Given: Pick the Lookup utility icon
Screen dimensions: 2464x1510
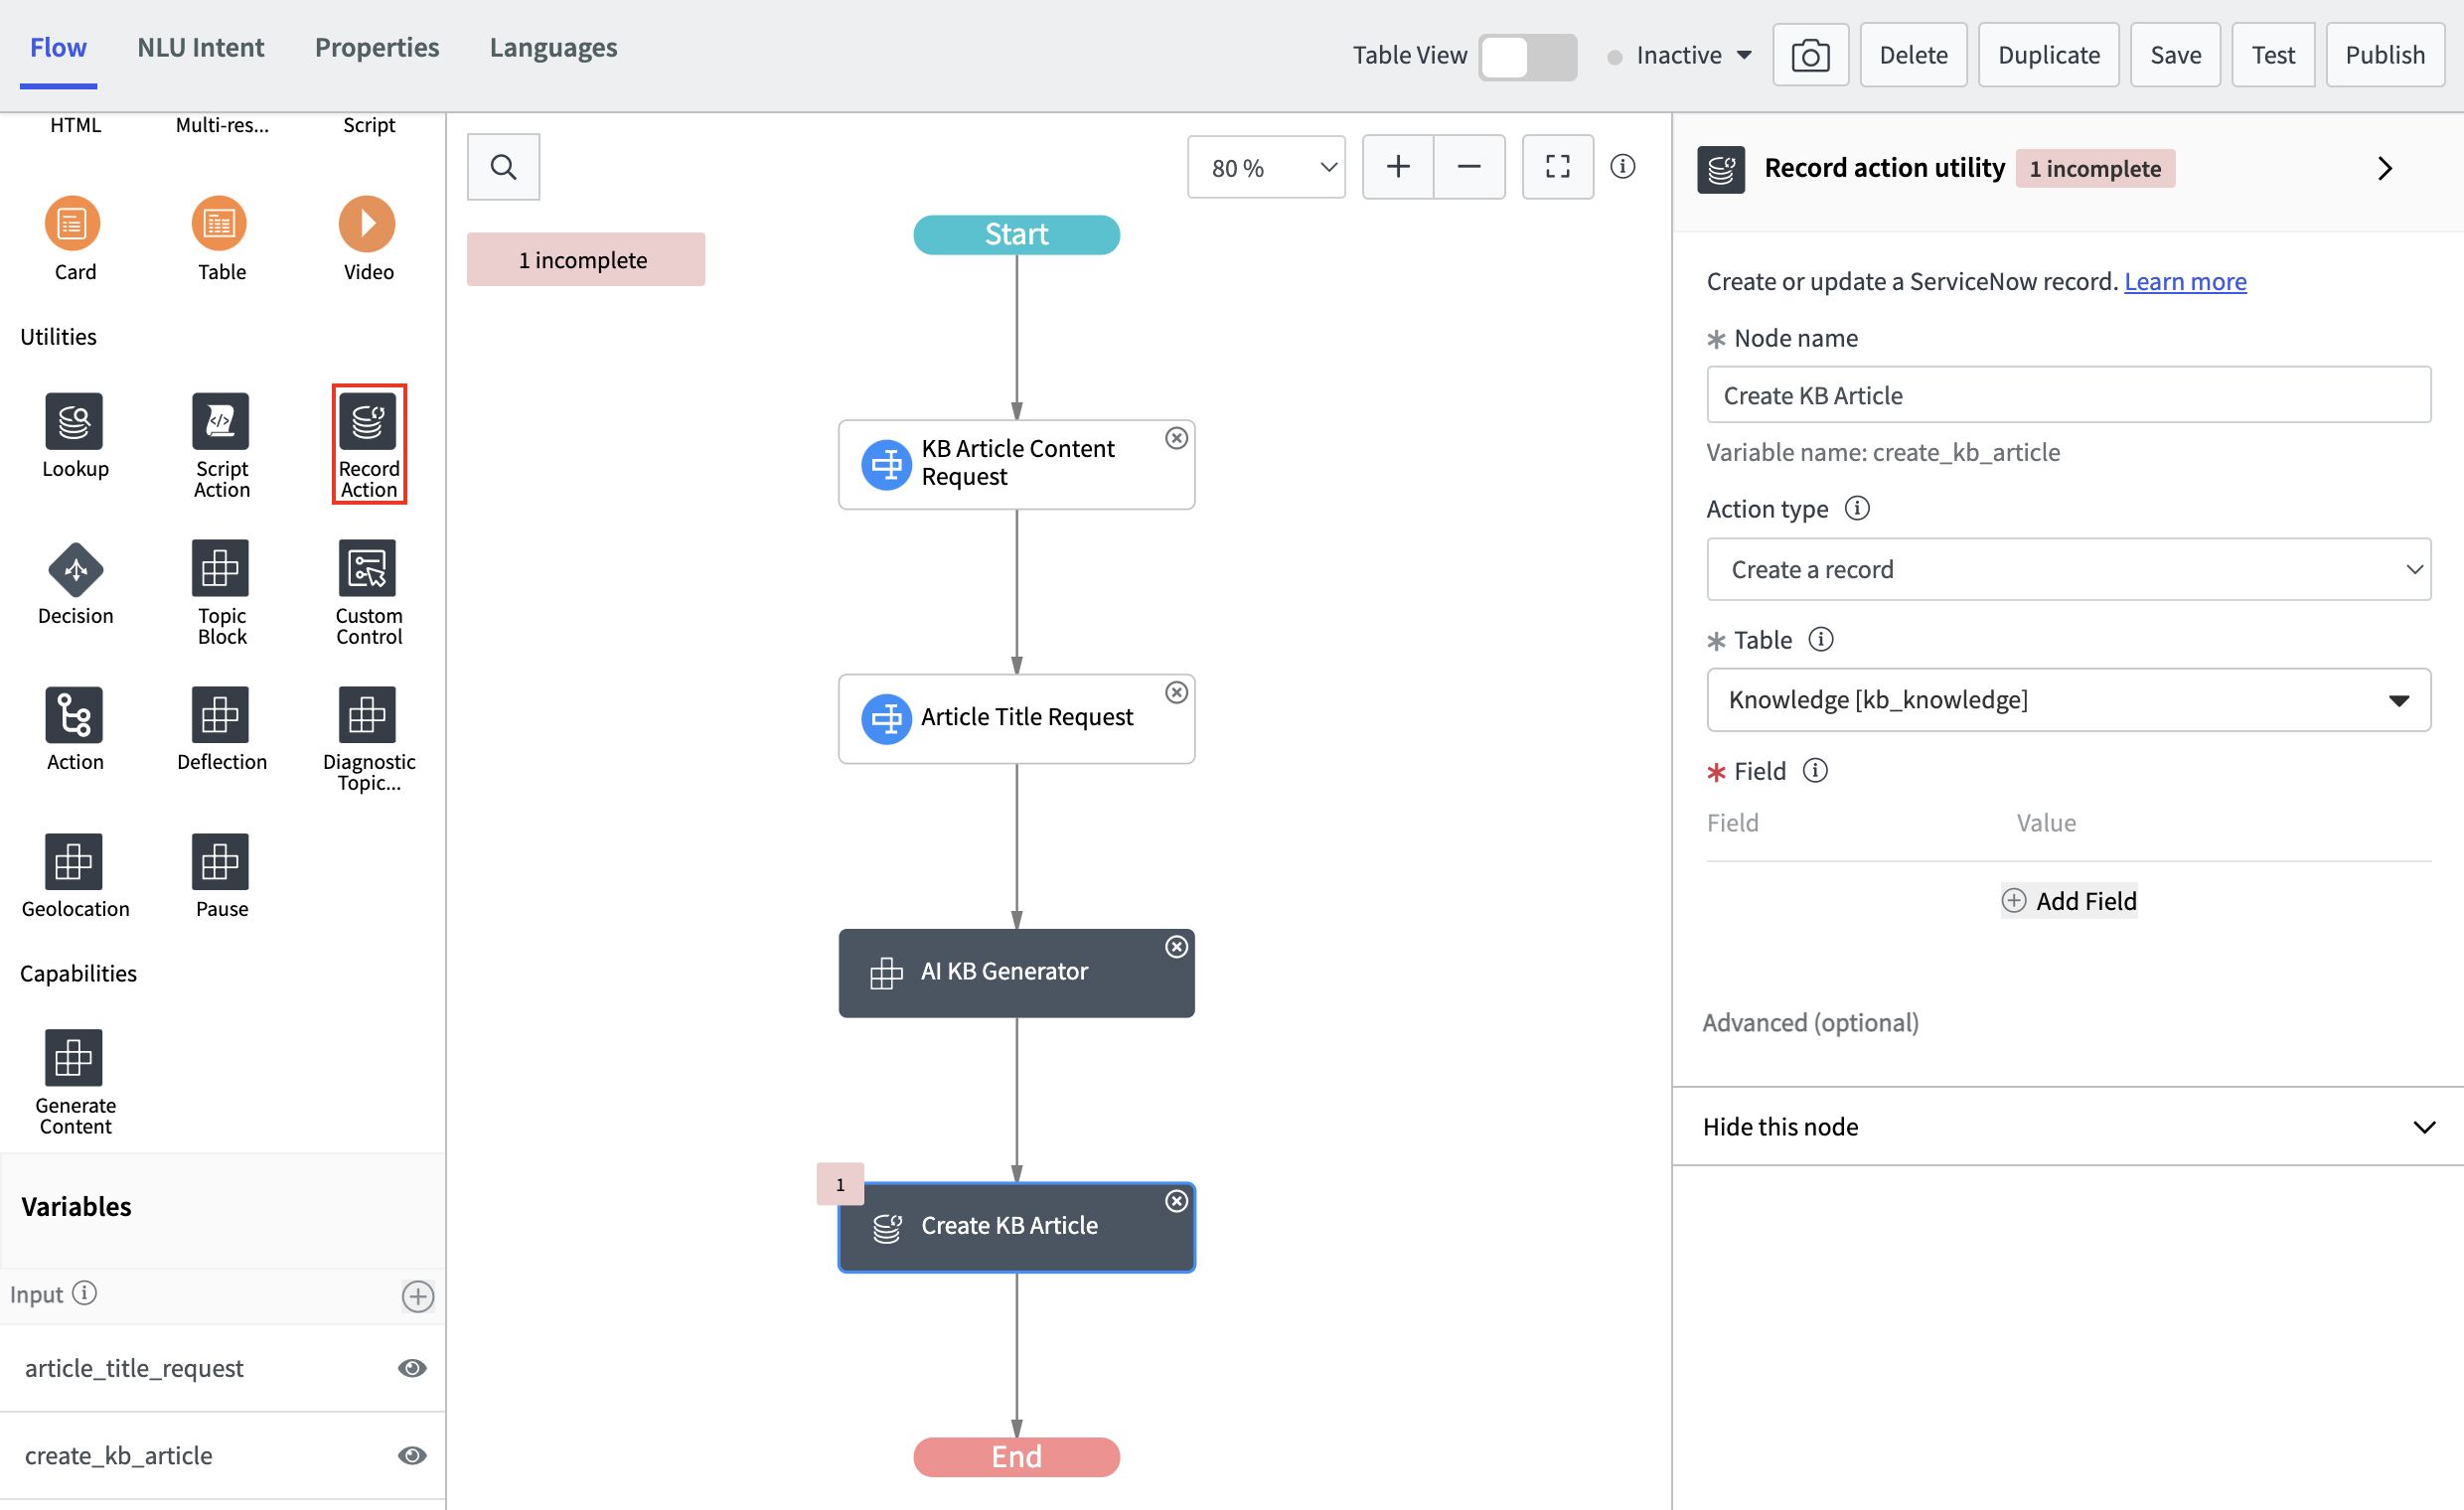Looking at the screenshot, I should pyautogui.click(x=74, y=420).
